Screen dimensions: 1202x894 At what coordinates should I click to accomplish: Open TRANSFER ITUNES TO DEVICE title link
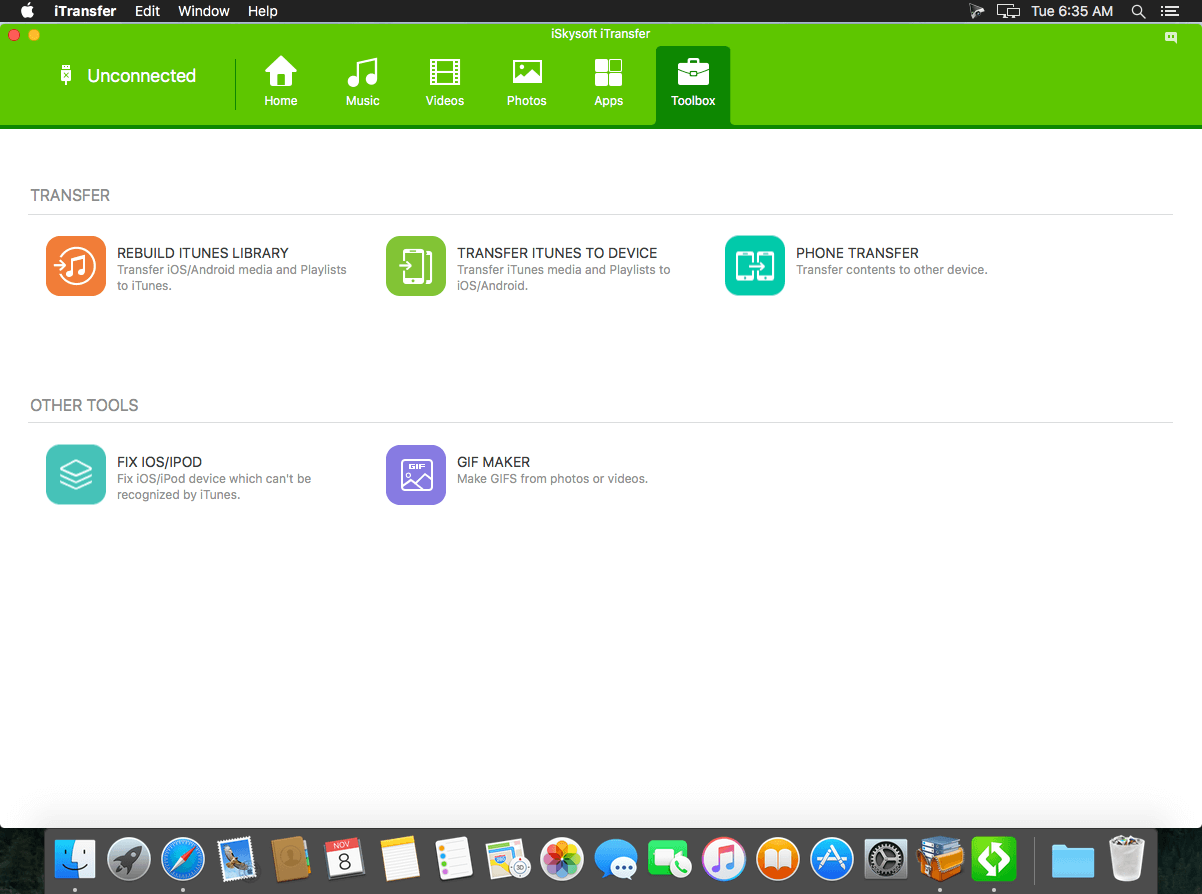click(557, 253)
